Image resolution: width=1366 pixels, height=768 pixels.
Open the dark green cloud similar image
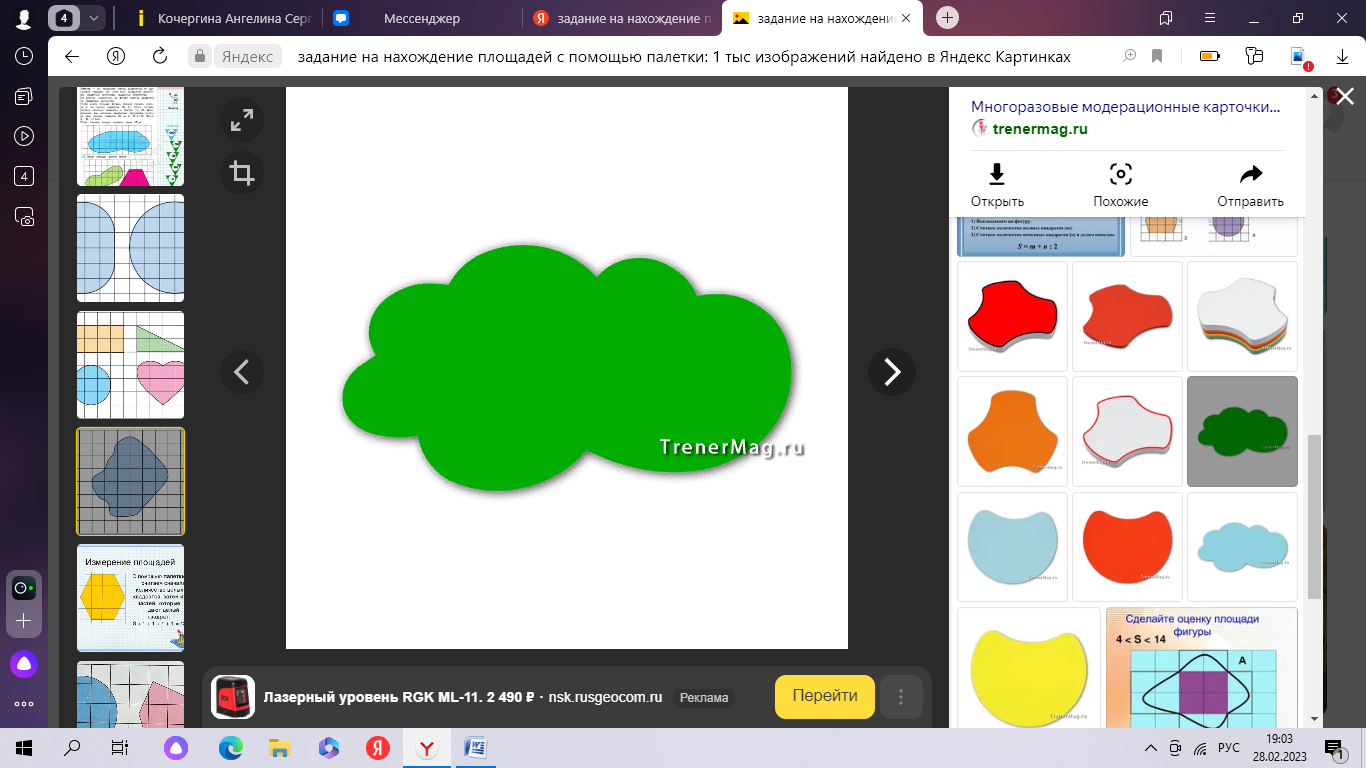1242,432
